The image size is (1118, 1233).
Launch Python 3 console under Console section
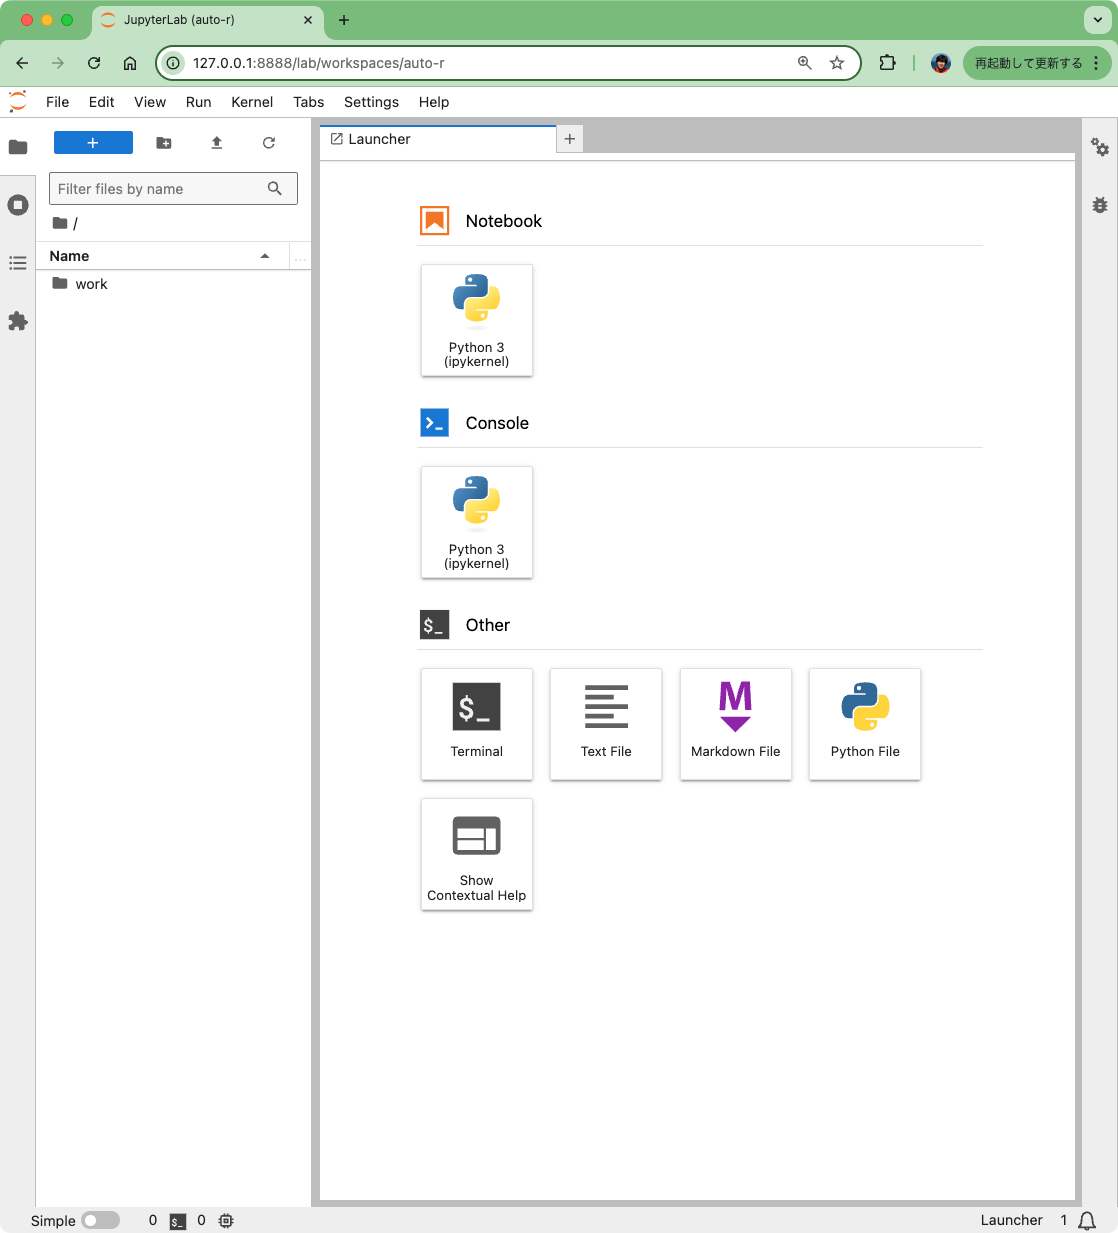477,522
